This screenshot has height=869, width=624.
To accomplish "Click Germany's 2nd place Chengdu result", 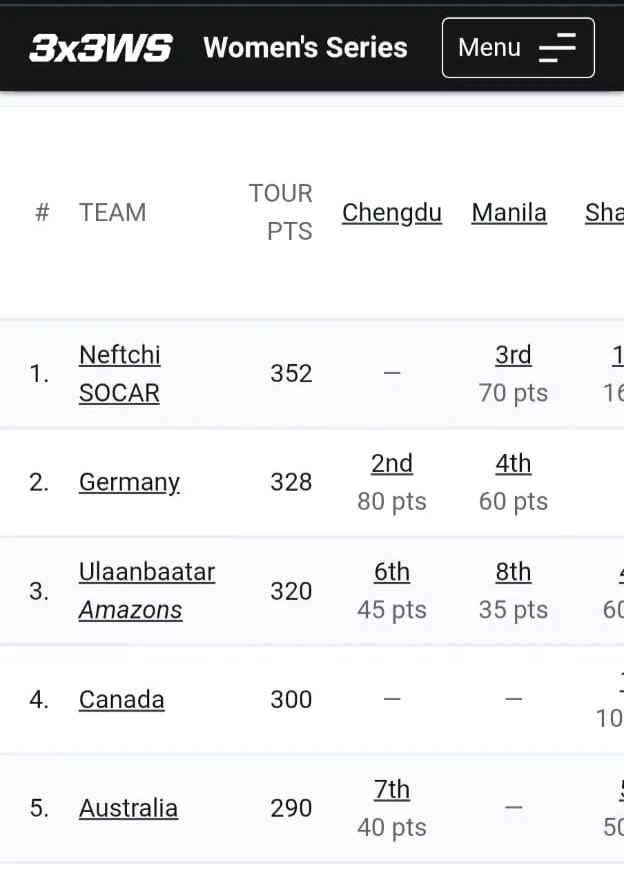I will pyautogui.click(x=392, y=464).
